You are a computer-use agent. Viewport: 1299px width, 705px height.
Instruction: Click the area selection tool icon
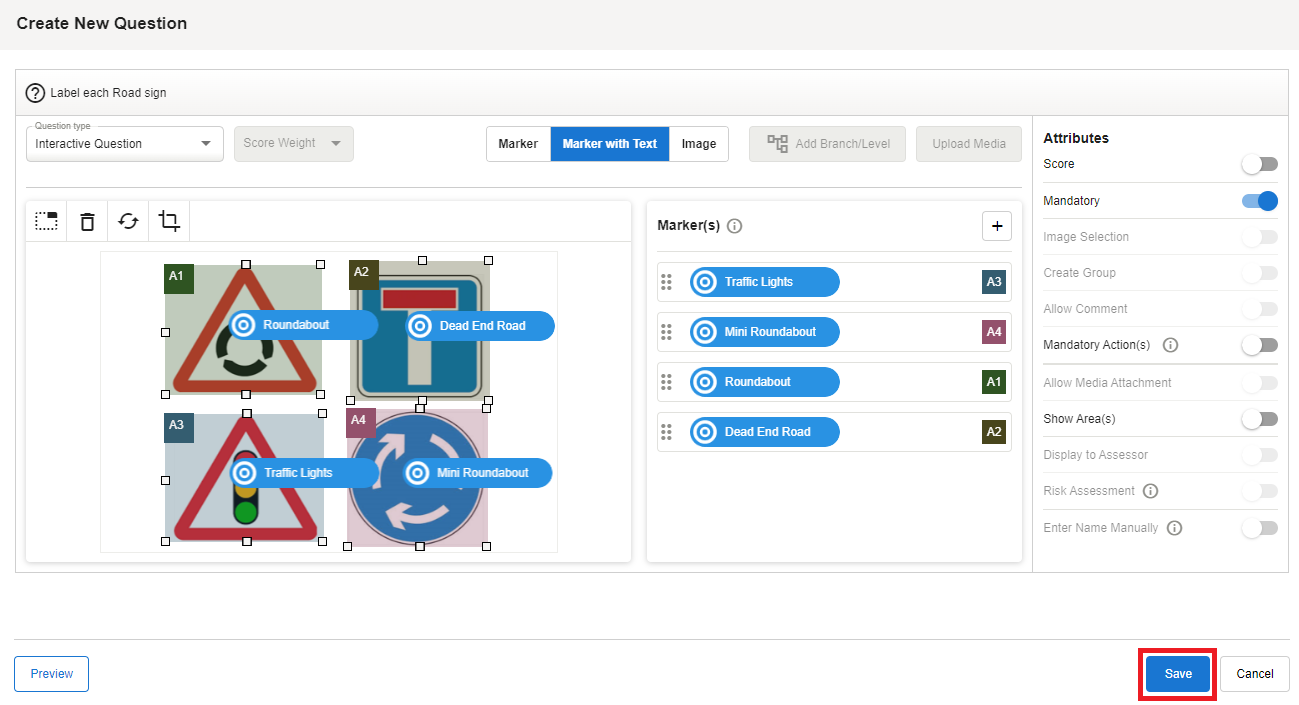point(46,221)
